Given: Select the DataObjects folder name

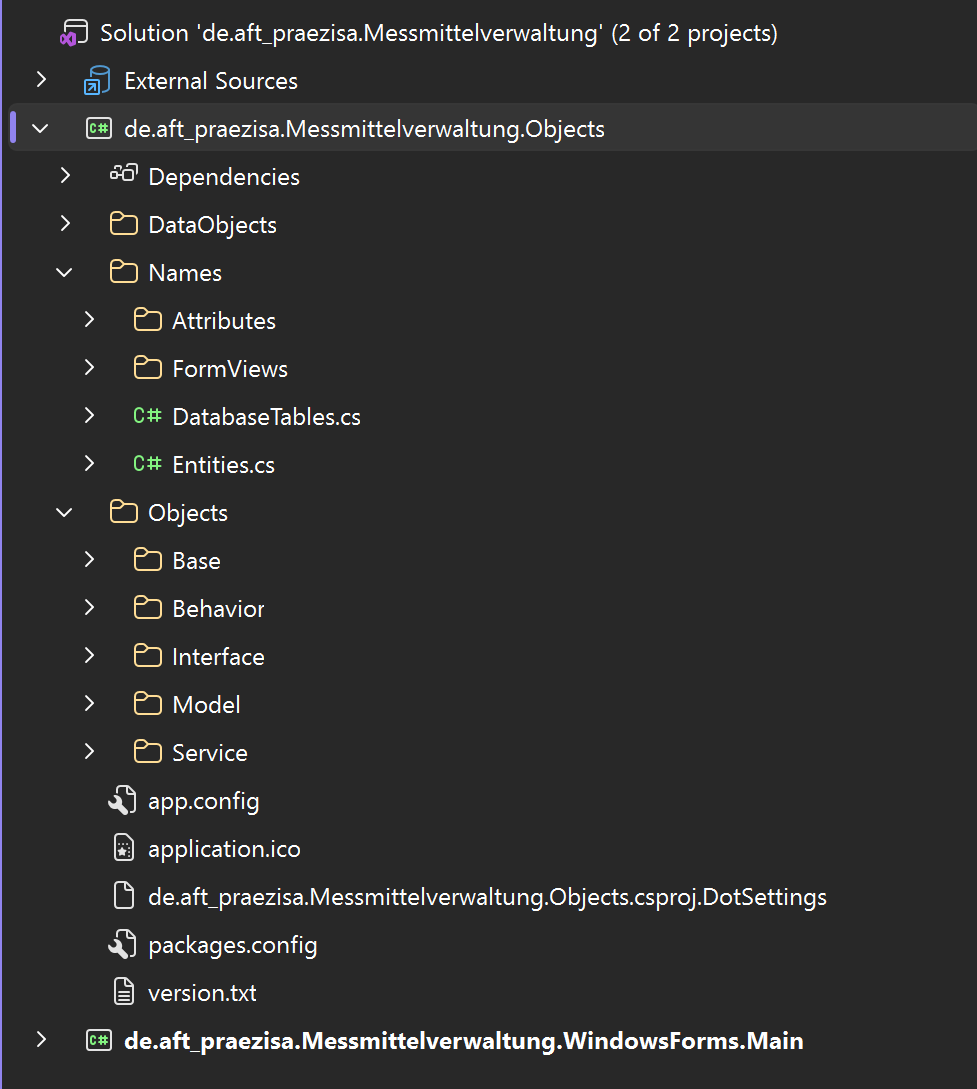Looking at the screenshot, I should [212, 225].
